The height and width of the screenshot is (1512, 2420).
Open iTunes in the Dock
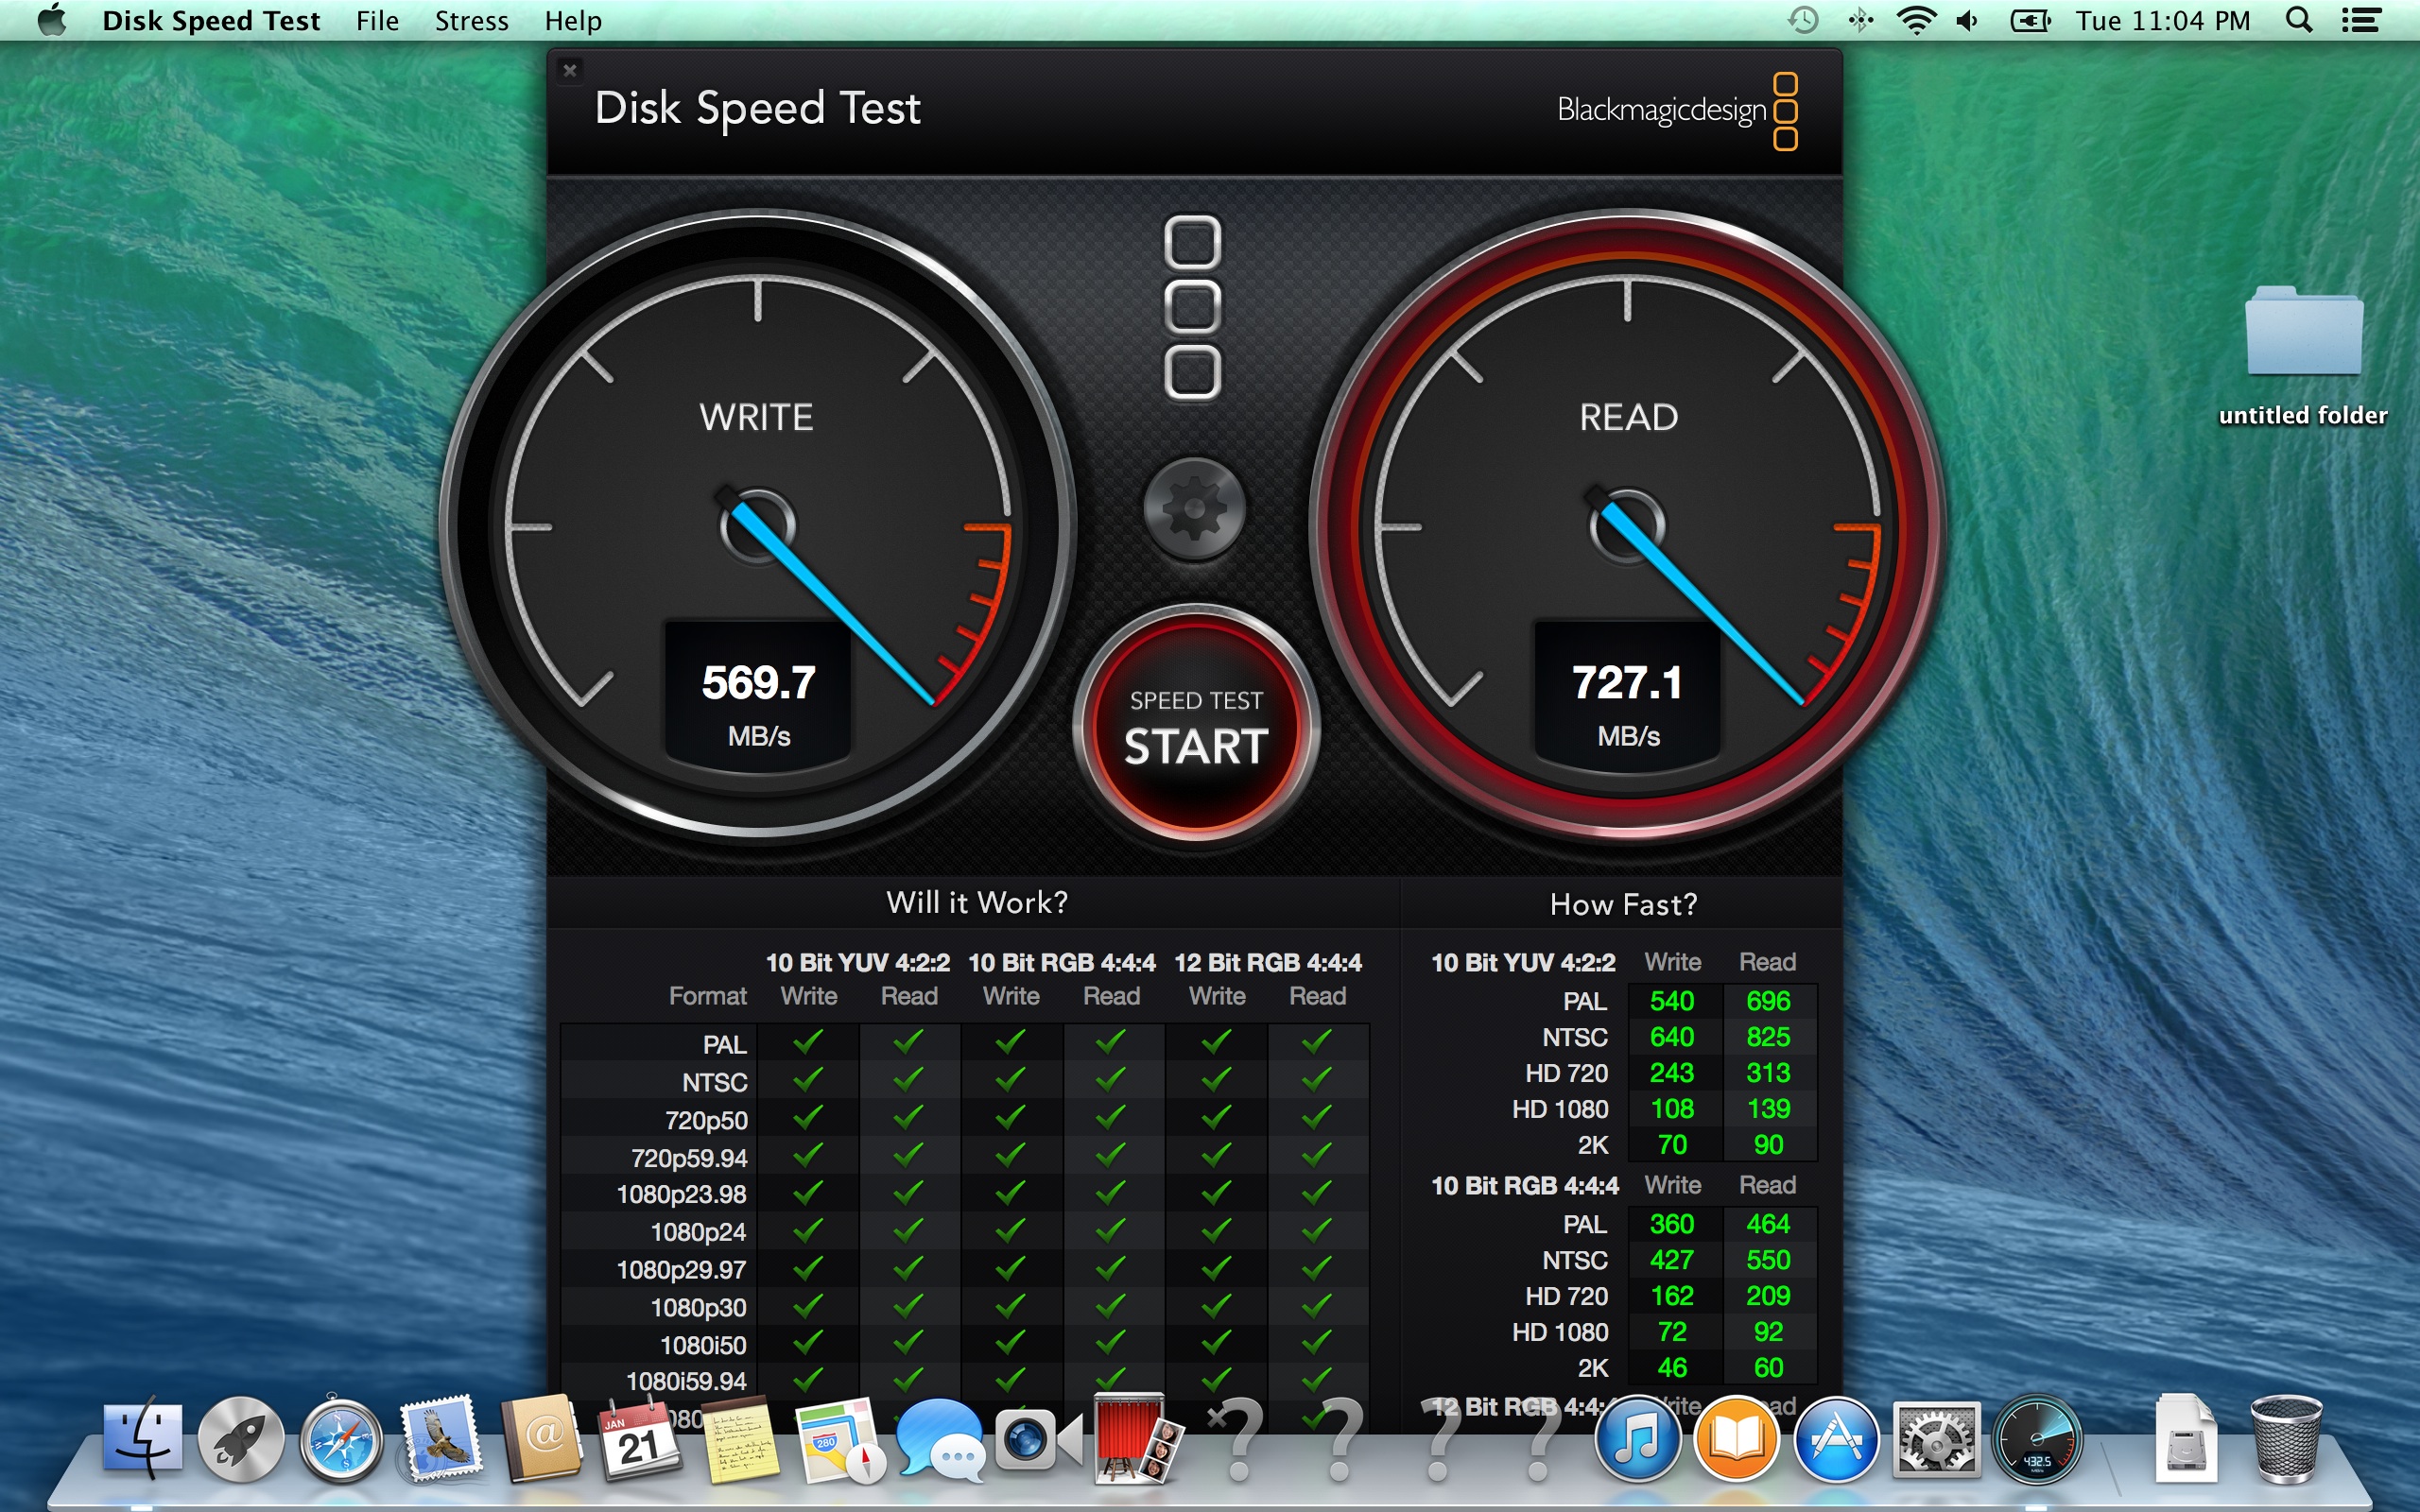point(1637,1441)
